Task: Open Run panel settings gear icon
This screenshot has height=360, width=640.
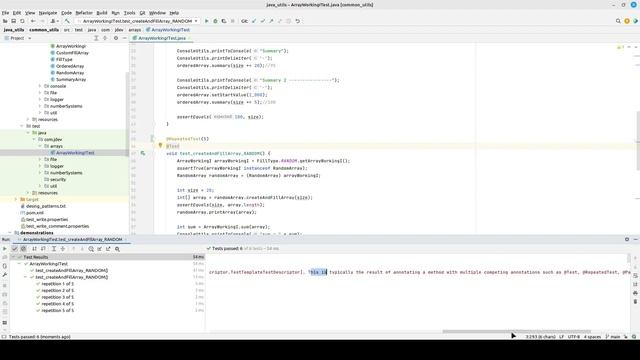Action: pos(627,240)
